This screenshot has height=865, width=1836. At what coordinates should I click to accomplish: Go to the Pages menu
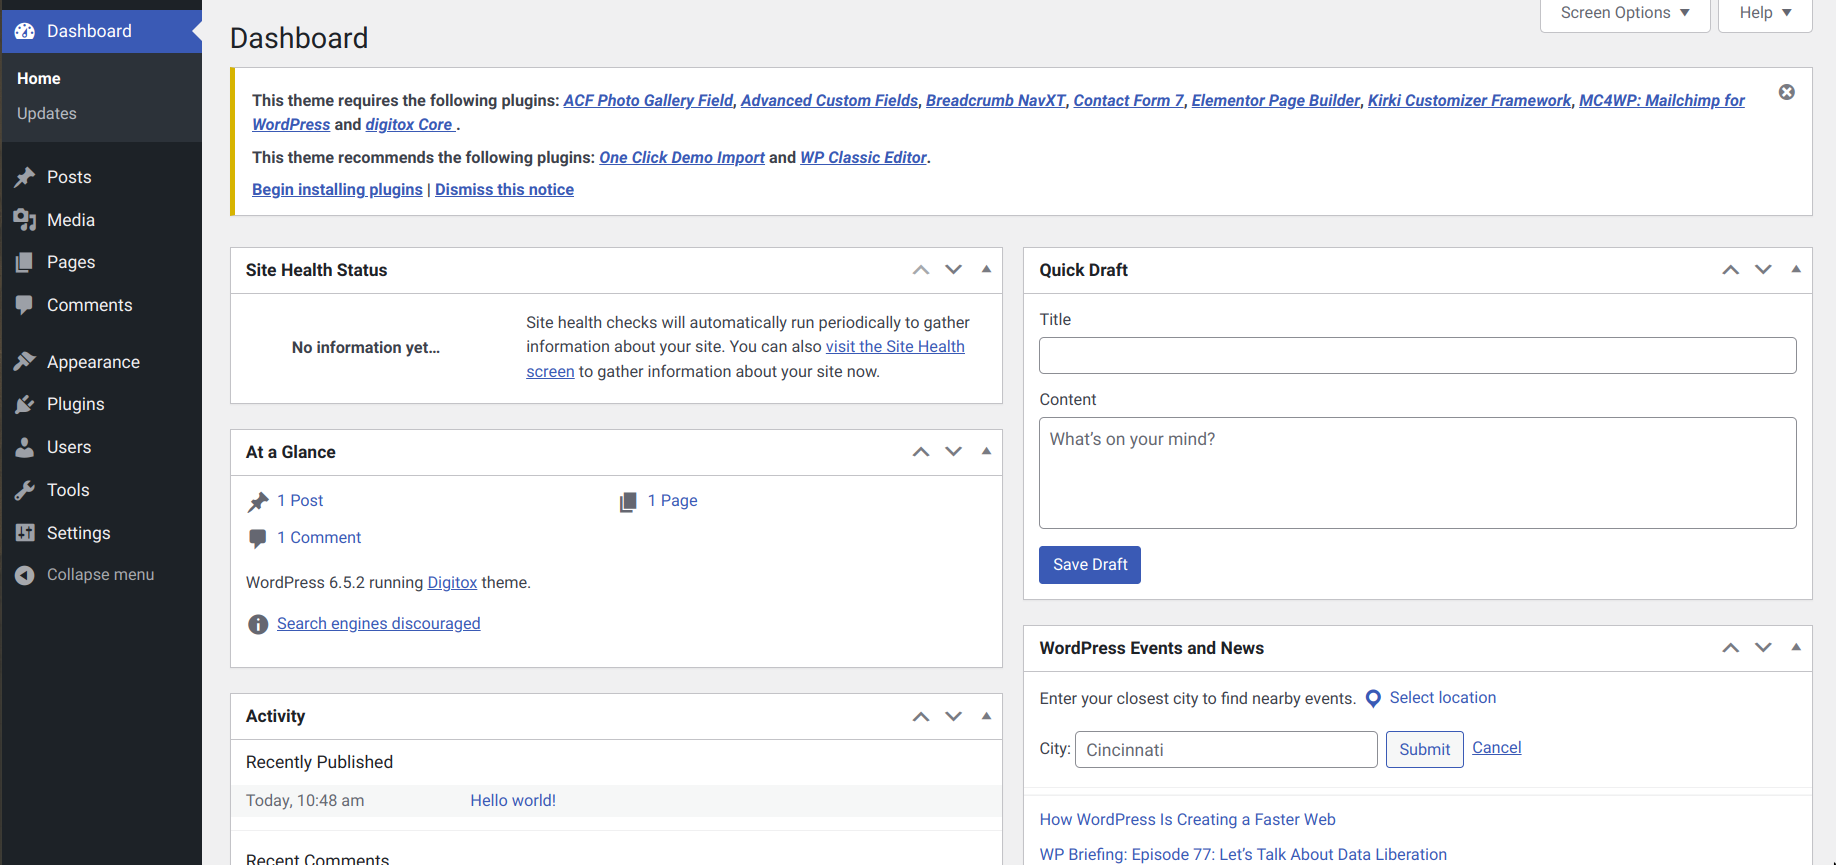101,262
